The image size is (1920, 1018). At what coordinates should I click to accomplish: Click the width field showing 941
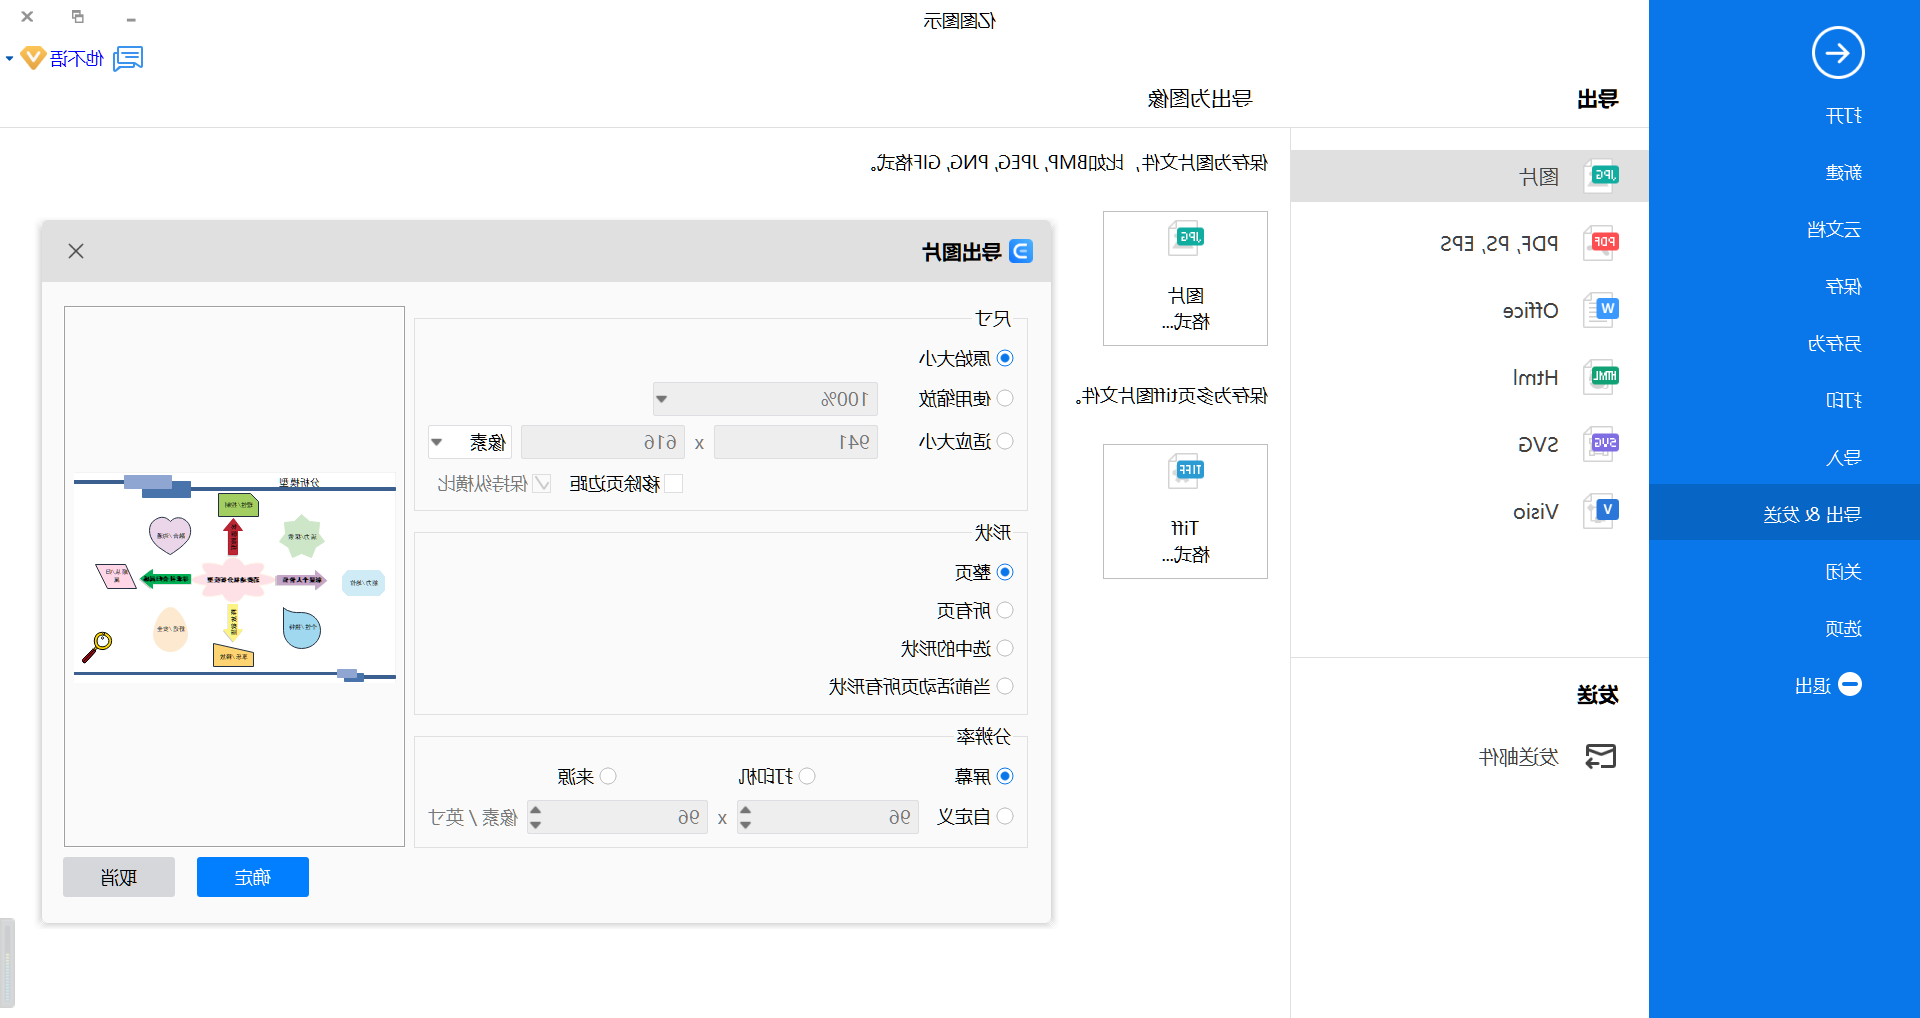click(796, 442)
